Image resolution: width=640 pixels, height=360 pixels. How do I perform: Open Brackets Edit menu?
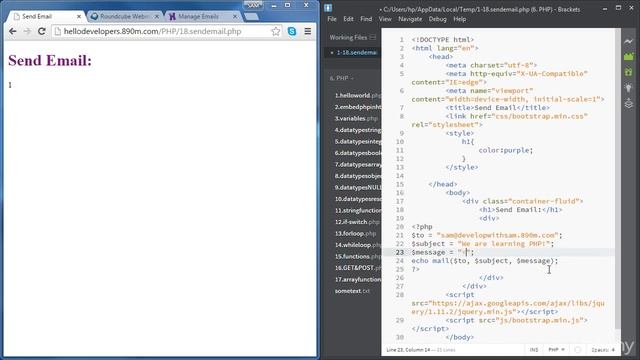(348, 19)
